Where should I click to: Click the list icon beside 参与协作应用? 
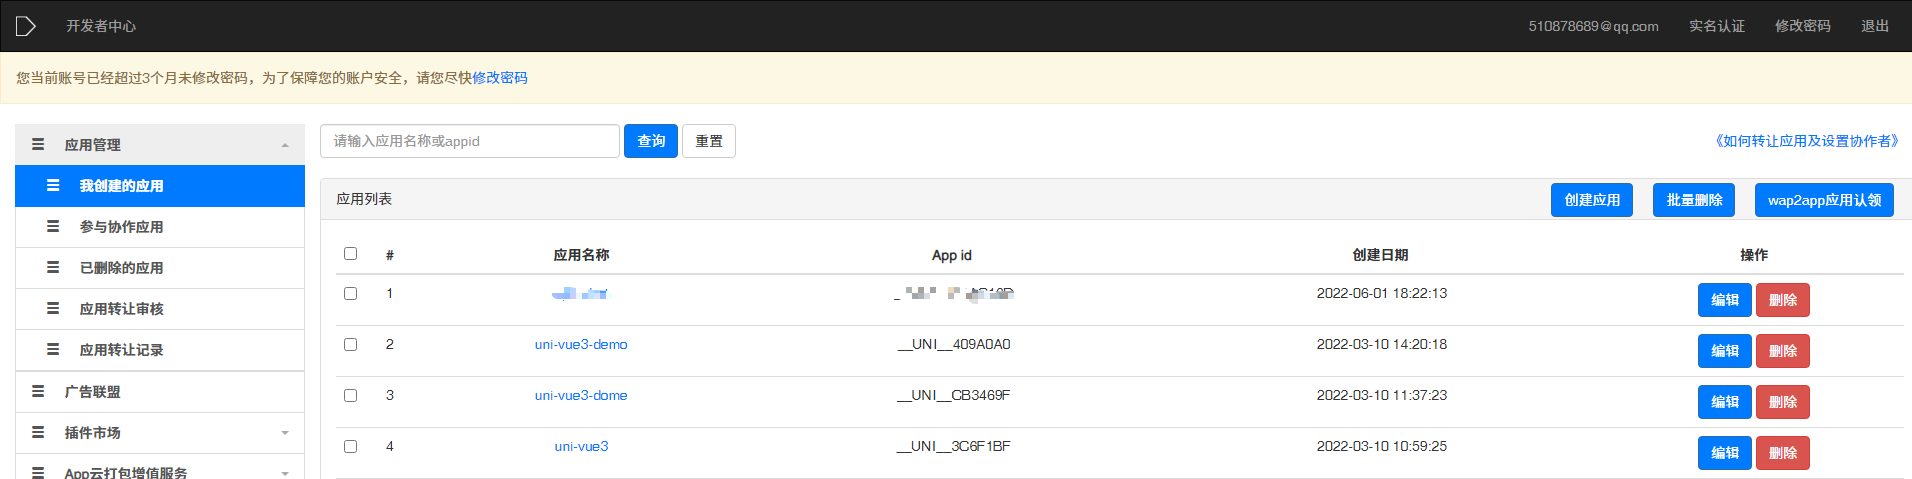coord(53,227)
